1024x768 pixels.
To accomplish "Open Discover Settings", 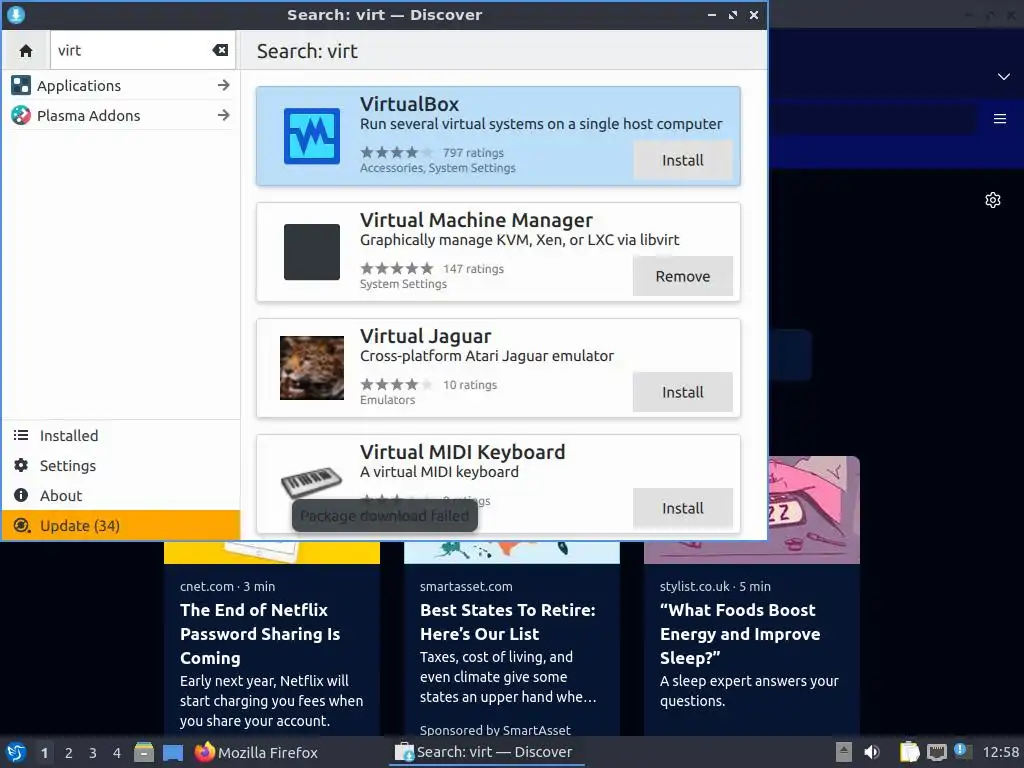I will click(x=121, y=466).
